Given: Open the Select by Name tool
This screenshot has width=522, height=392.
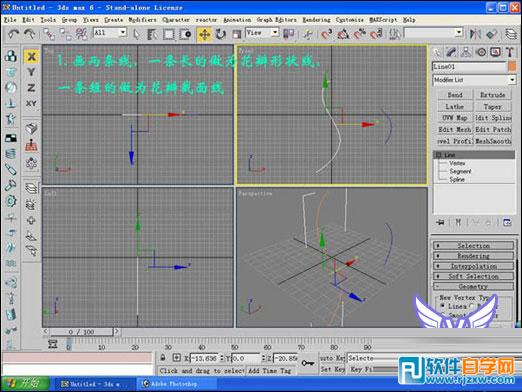Looking at the screenshot, I should coord(152,34).
